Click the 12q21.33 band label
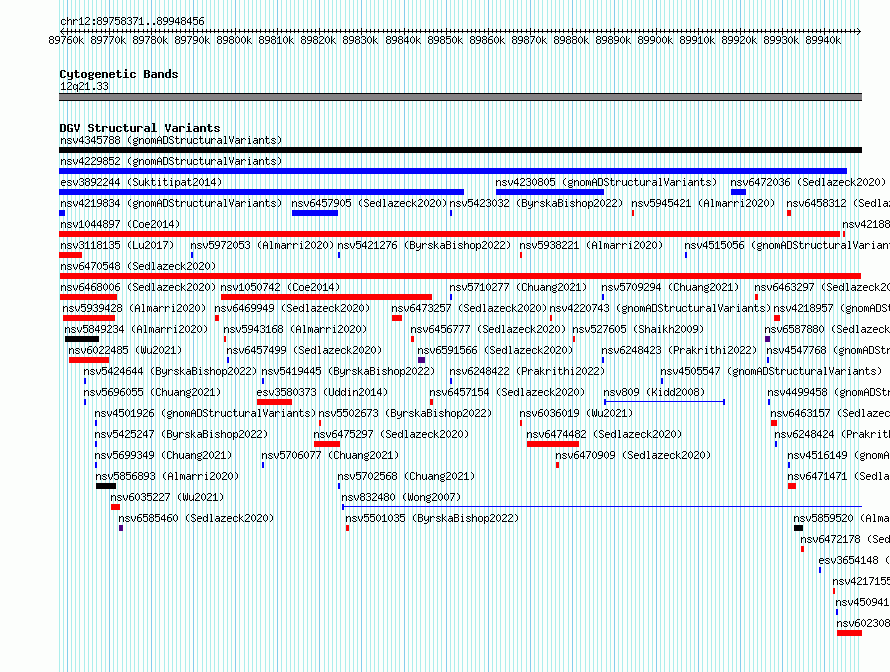890x672 pixels. tap(84, 86)
